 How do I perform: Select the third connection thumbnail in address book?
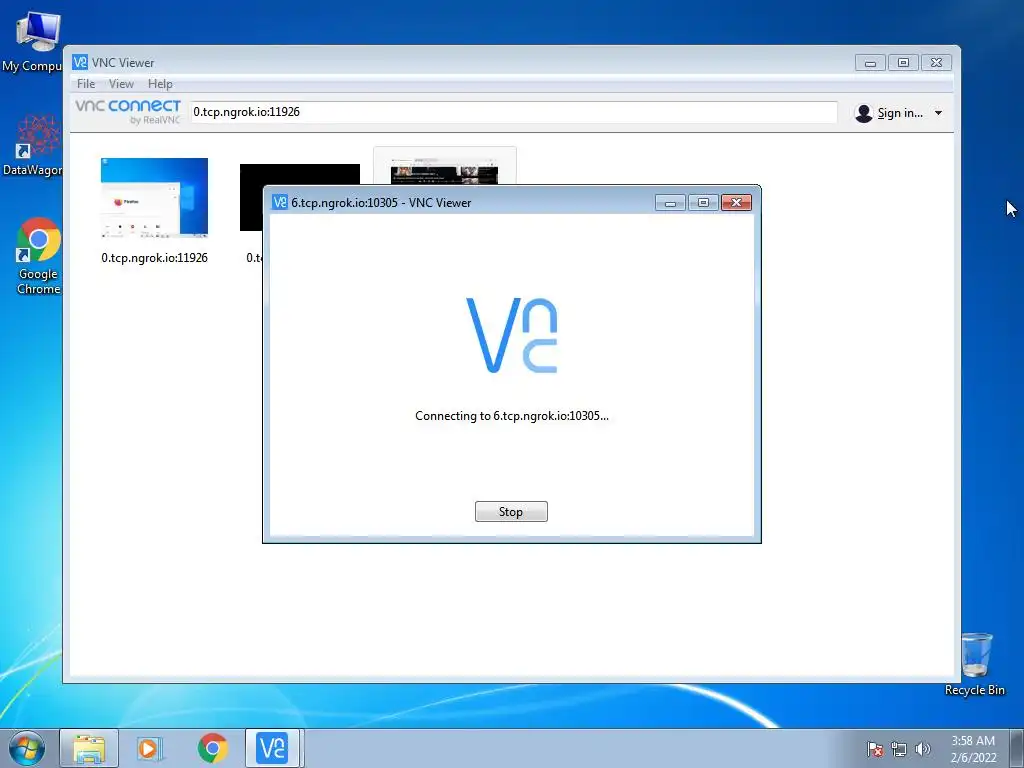pos(444,166)
